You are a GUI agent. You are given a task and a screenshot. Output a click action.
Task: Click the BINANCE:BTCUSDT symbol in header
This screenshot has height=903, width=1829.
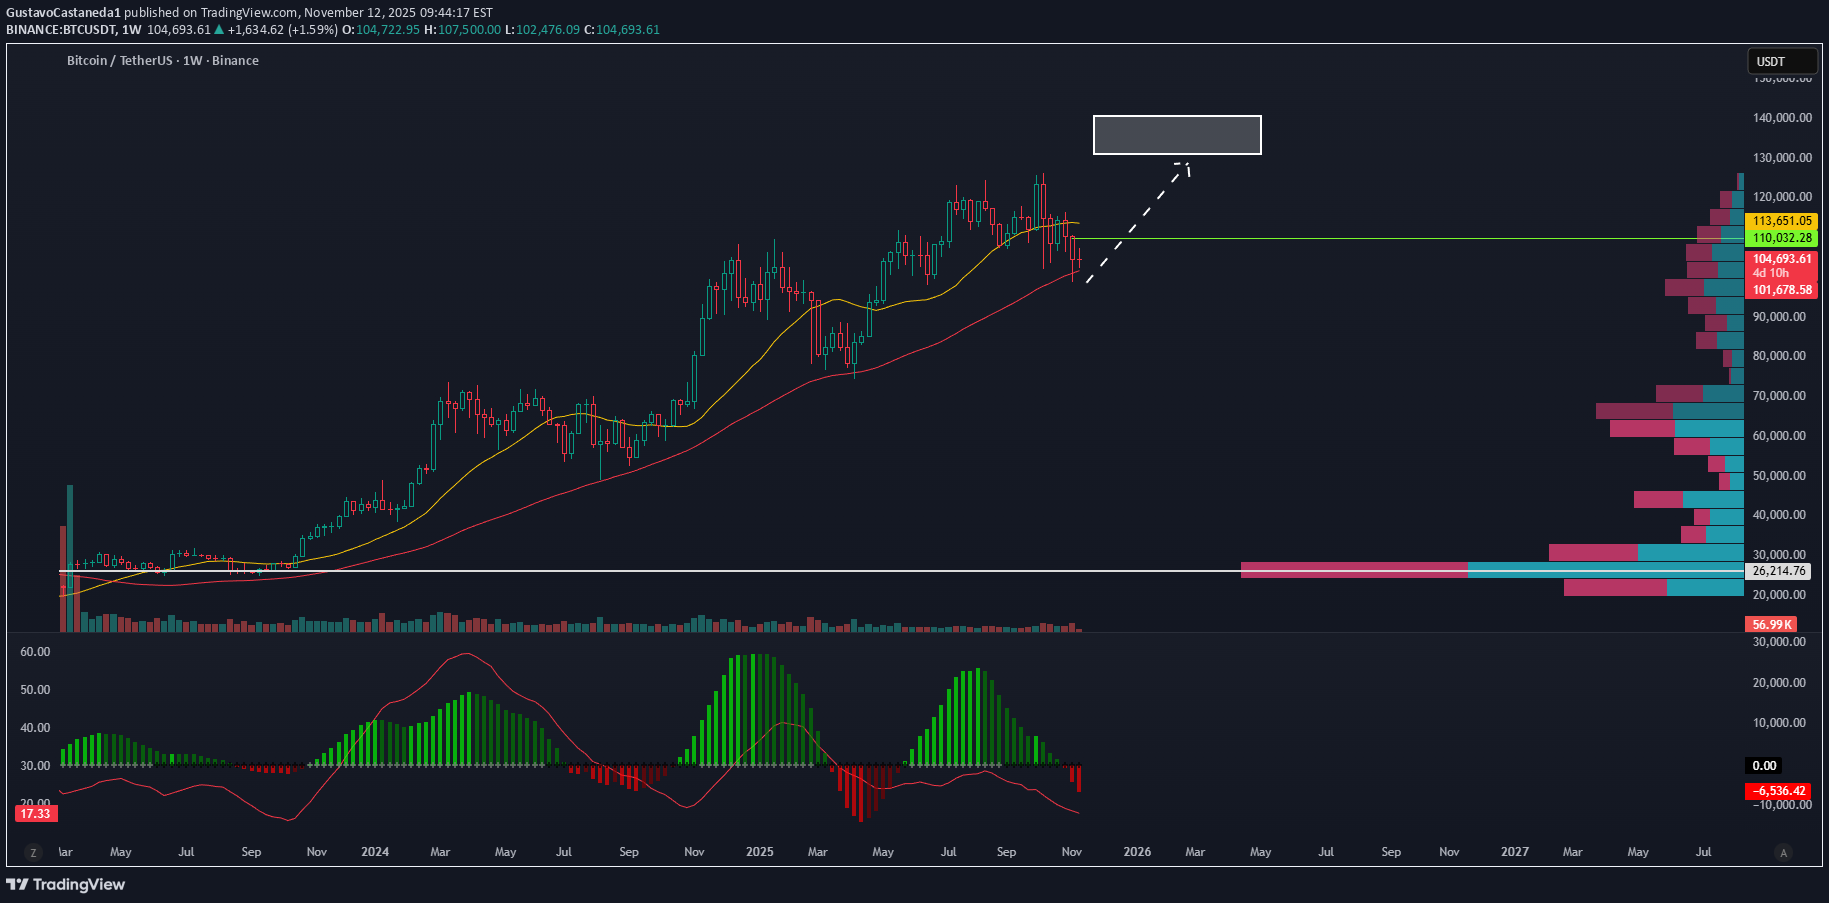point(60,30)
